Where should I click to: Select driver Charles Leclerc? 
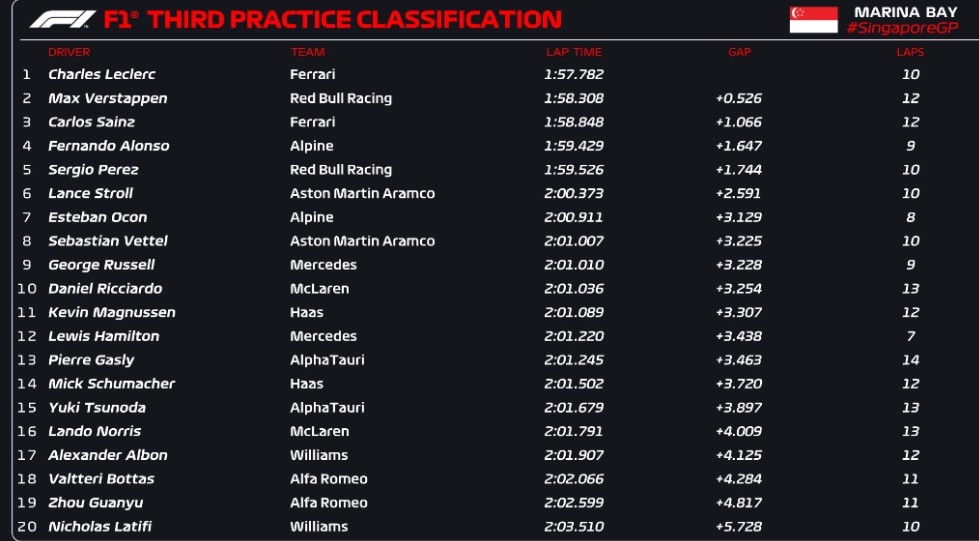[x=102, y=74]
